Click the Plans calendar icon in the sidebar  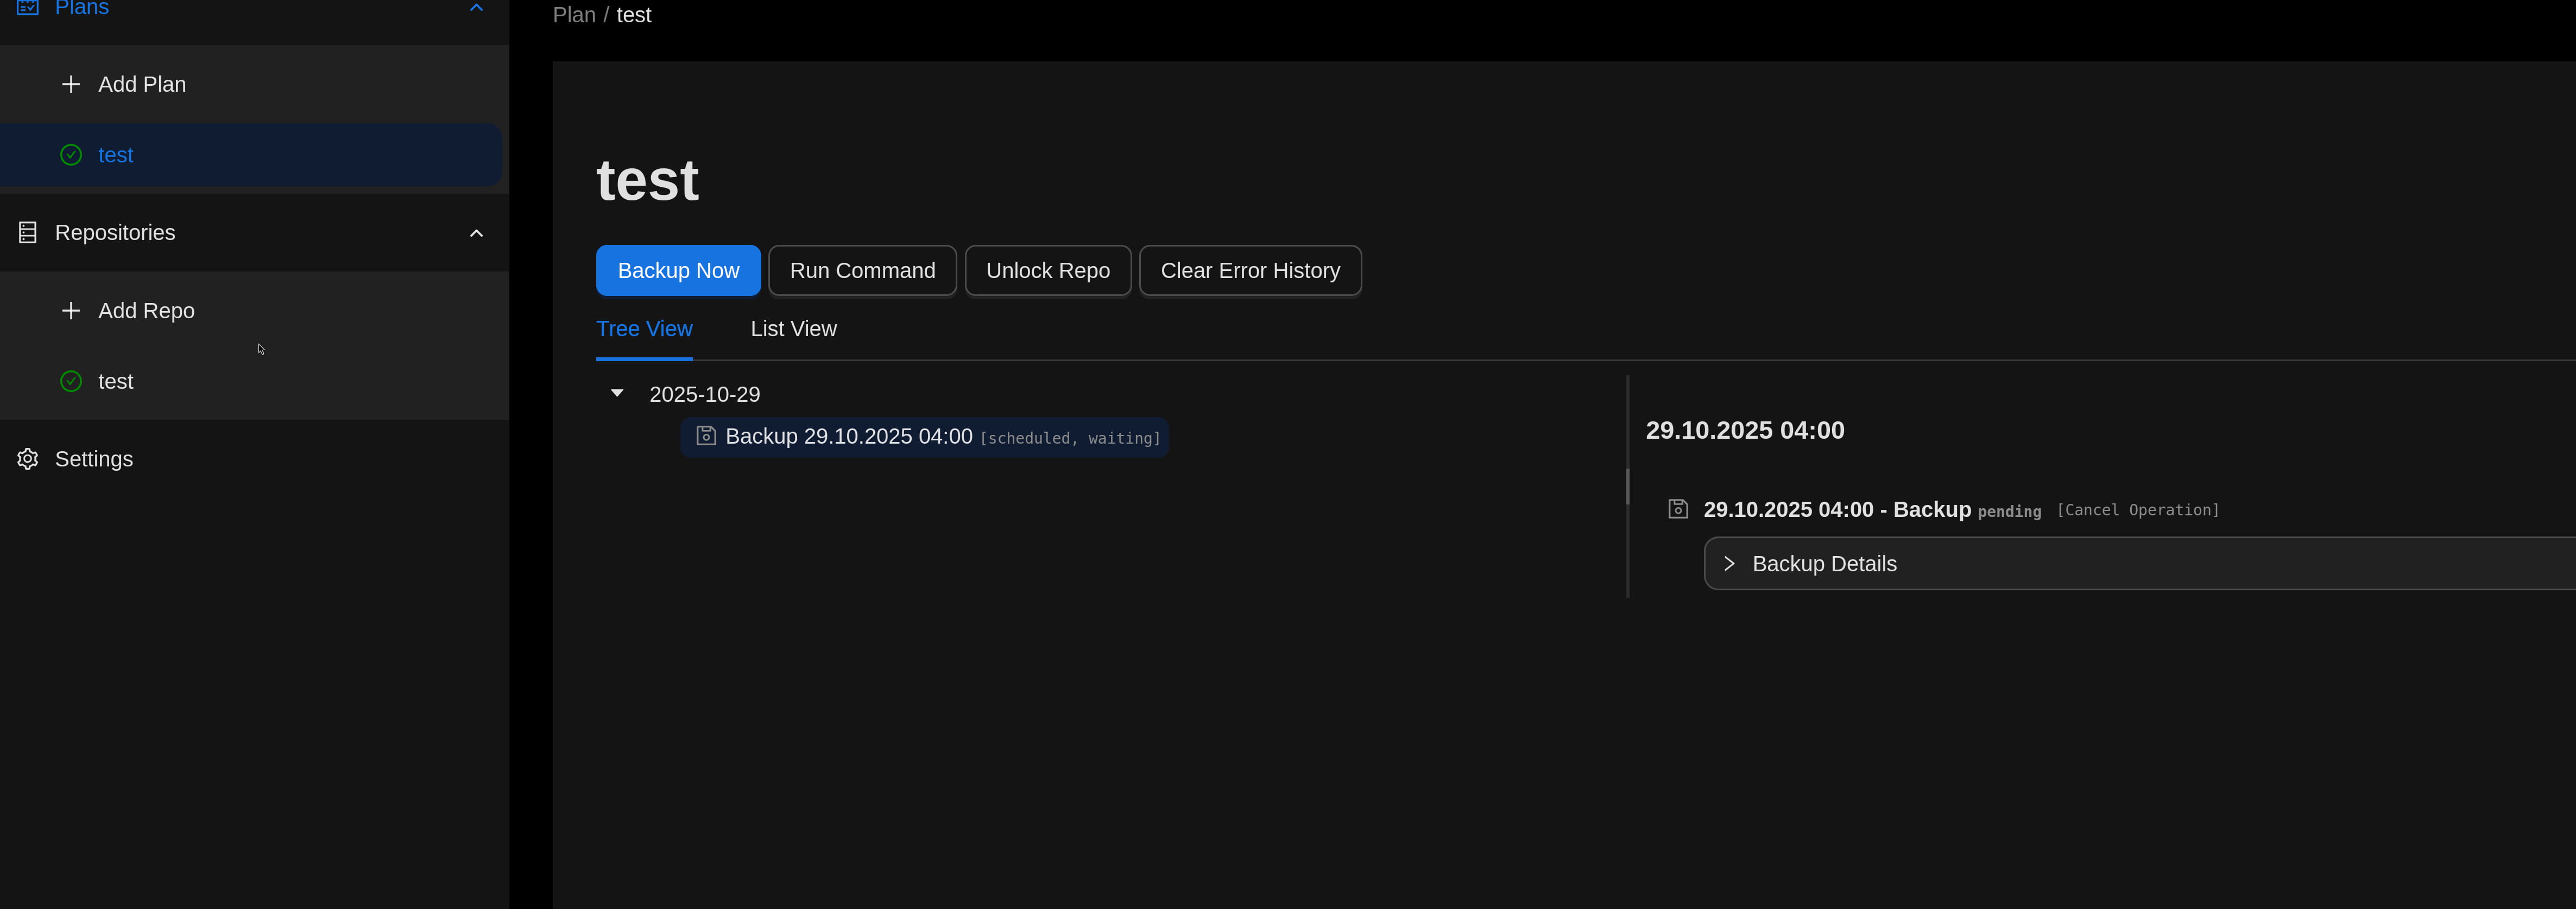28,8
